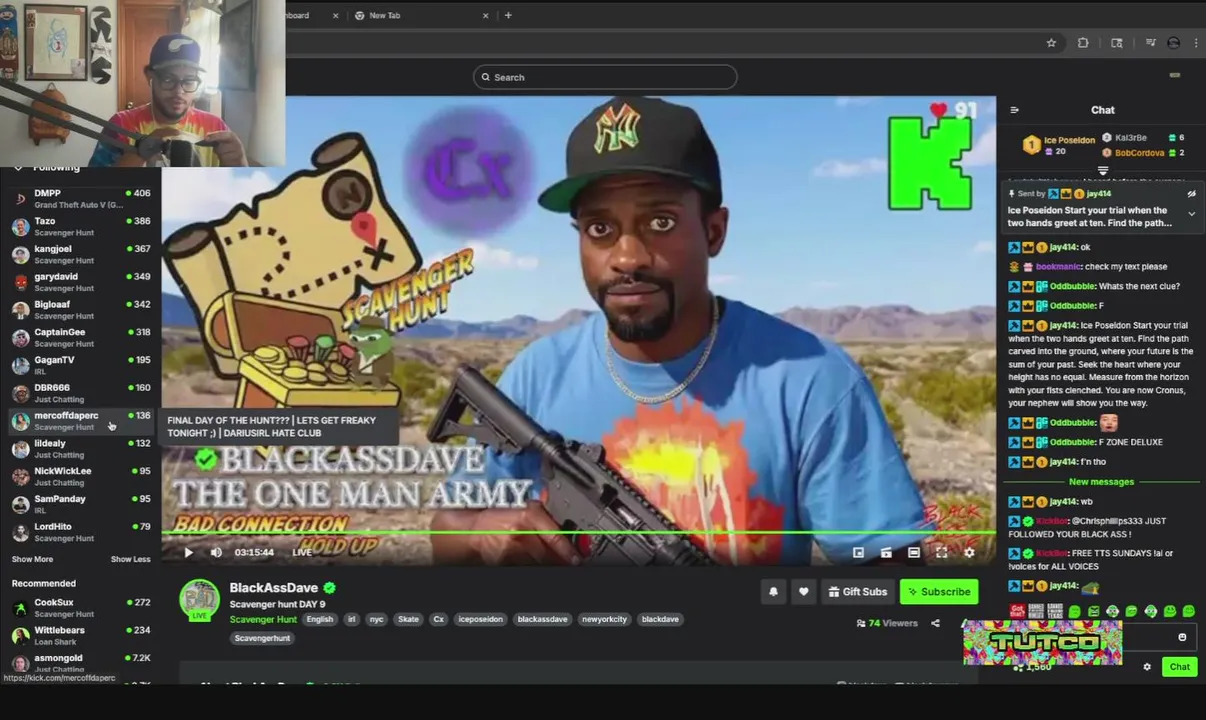Follow the channel with the heart button
The width and height of the screenshot is (1206, 720).
(803, 592)
